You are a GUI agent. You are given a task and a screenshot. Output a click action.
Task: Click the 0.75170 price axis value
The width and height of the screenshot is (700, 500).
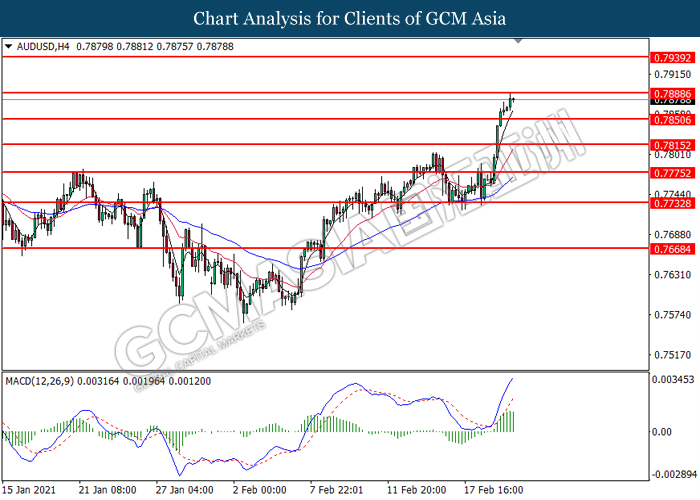click(672, 355)
